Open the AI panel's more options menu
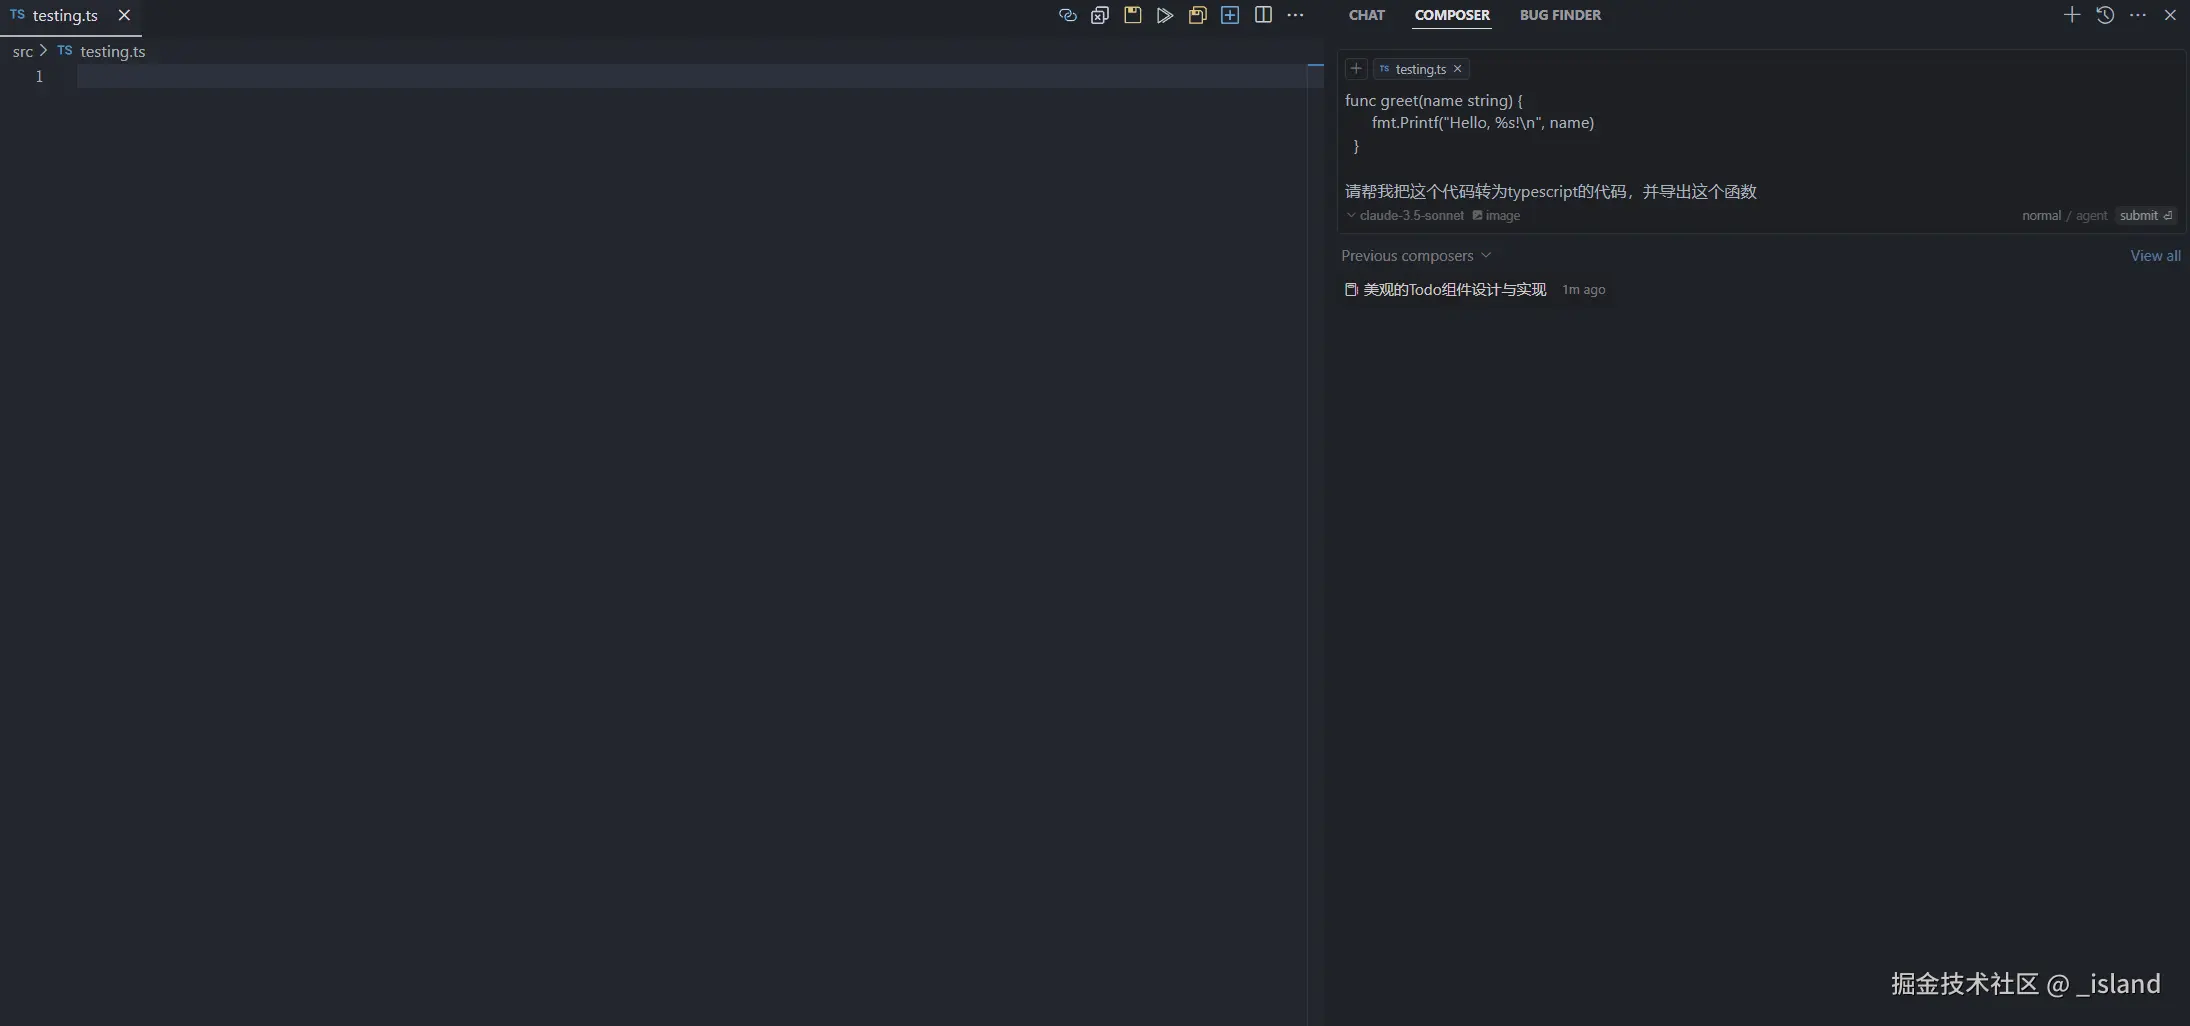The height and width of the screenshot is (1026, 2190). click(x=2138, y=15)
